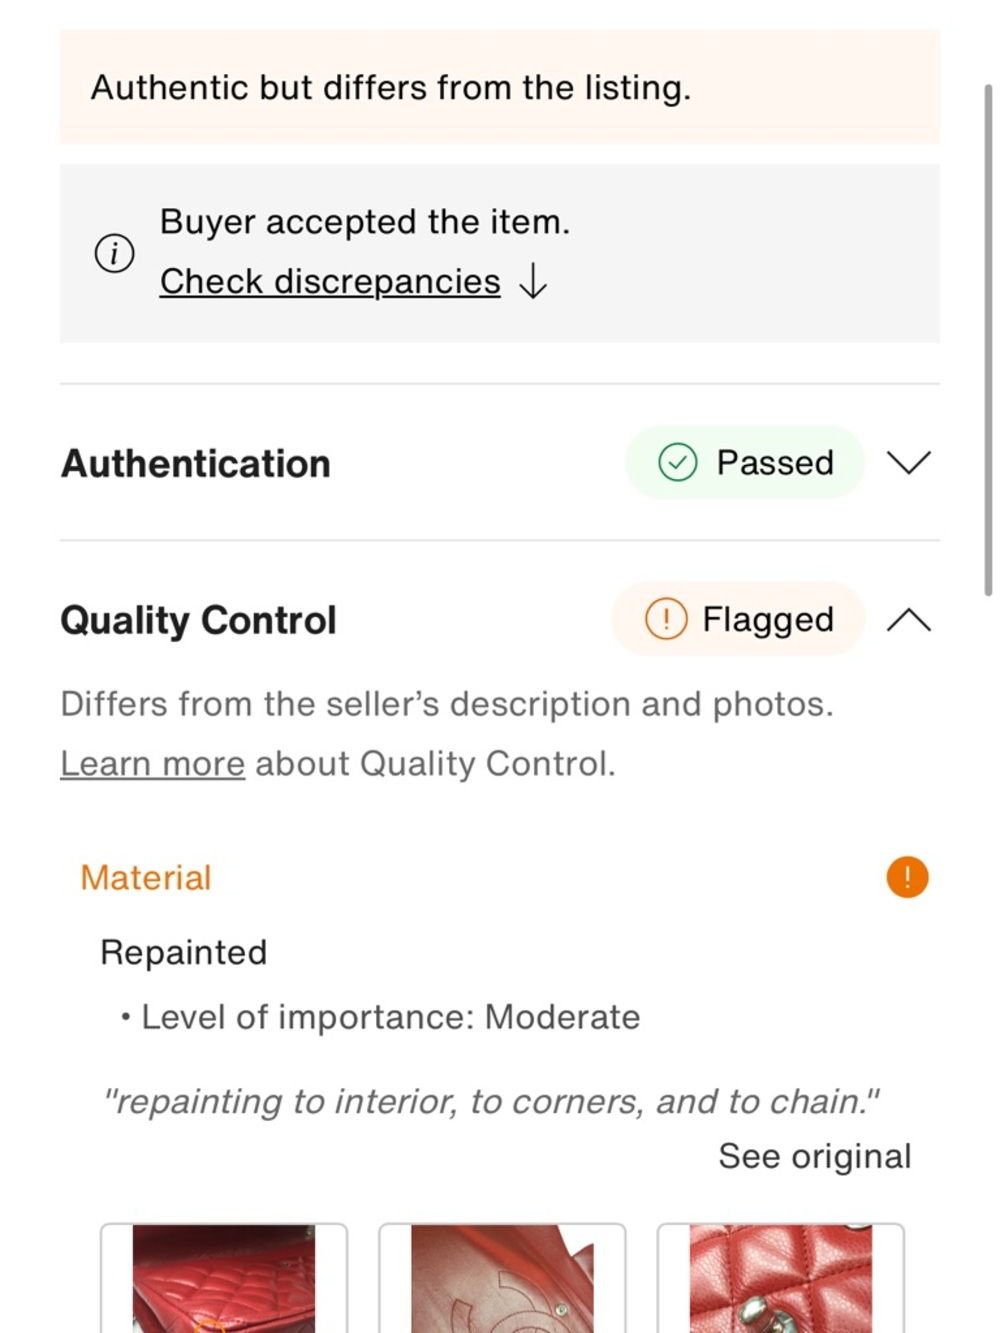Click the Material category label
This screenshot has height=1333, width=1000.
coord(146,878)
